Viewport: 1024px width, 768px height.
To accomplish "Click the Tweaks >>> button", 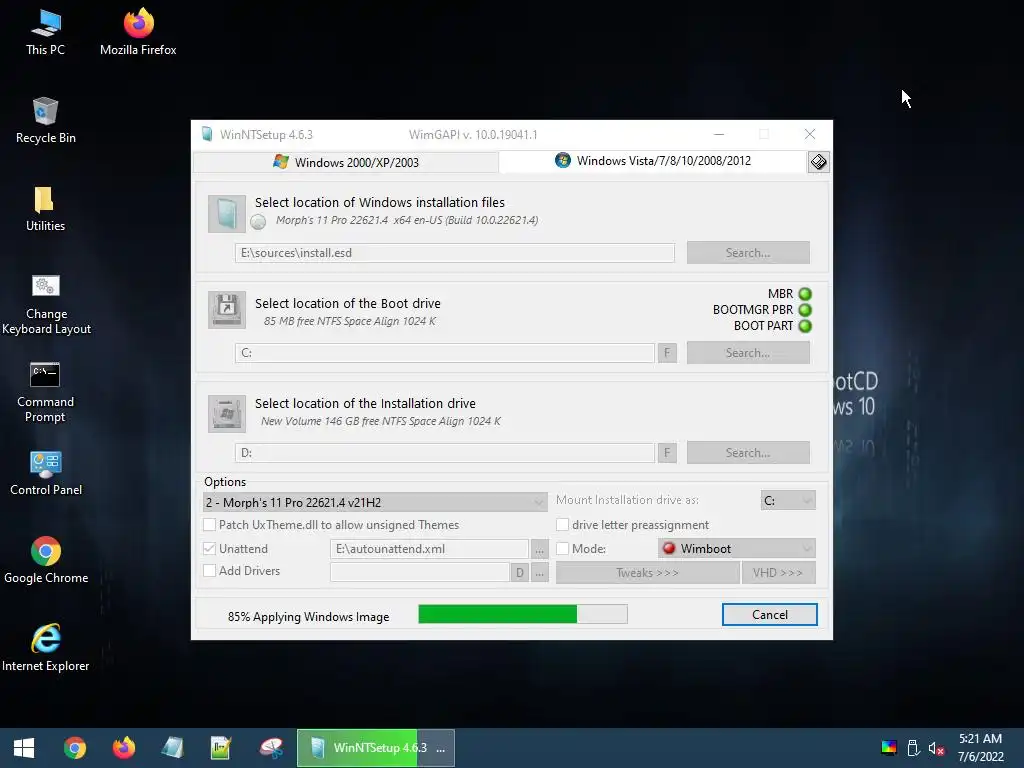I will [647, 573].
